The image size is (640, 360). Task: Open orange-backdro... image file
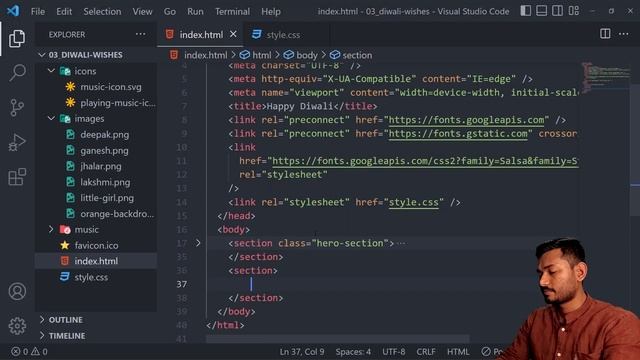(x=117, y=214)
